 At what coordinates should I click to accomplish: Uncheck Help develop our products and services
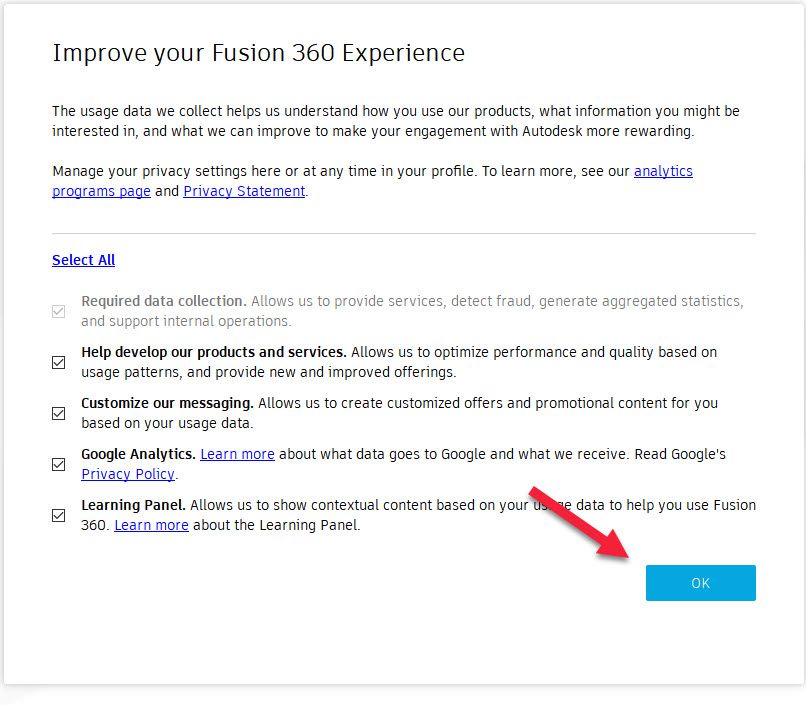(x=59, y=362)
